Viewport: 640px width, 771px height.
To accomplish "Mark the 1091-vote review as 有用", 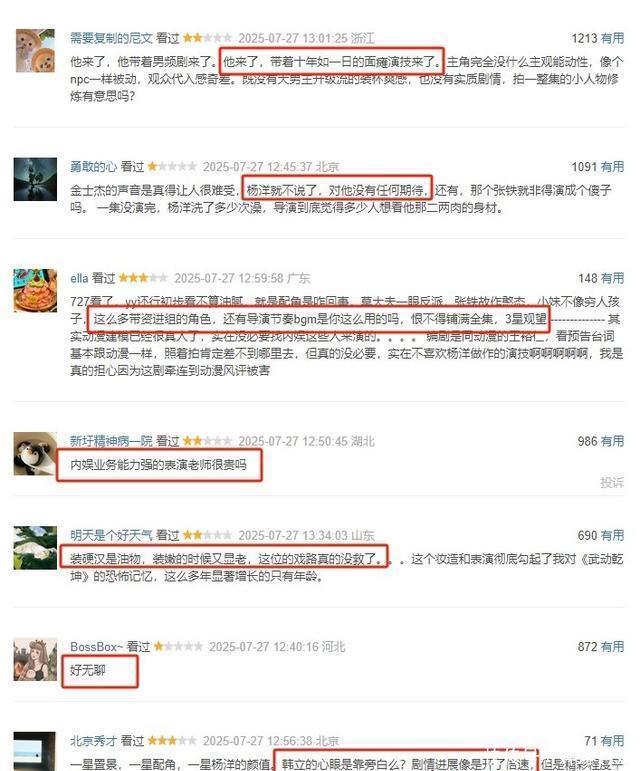I will pos(612,167).
